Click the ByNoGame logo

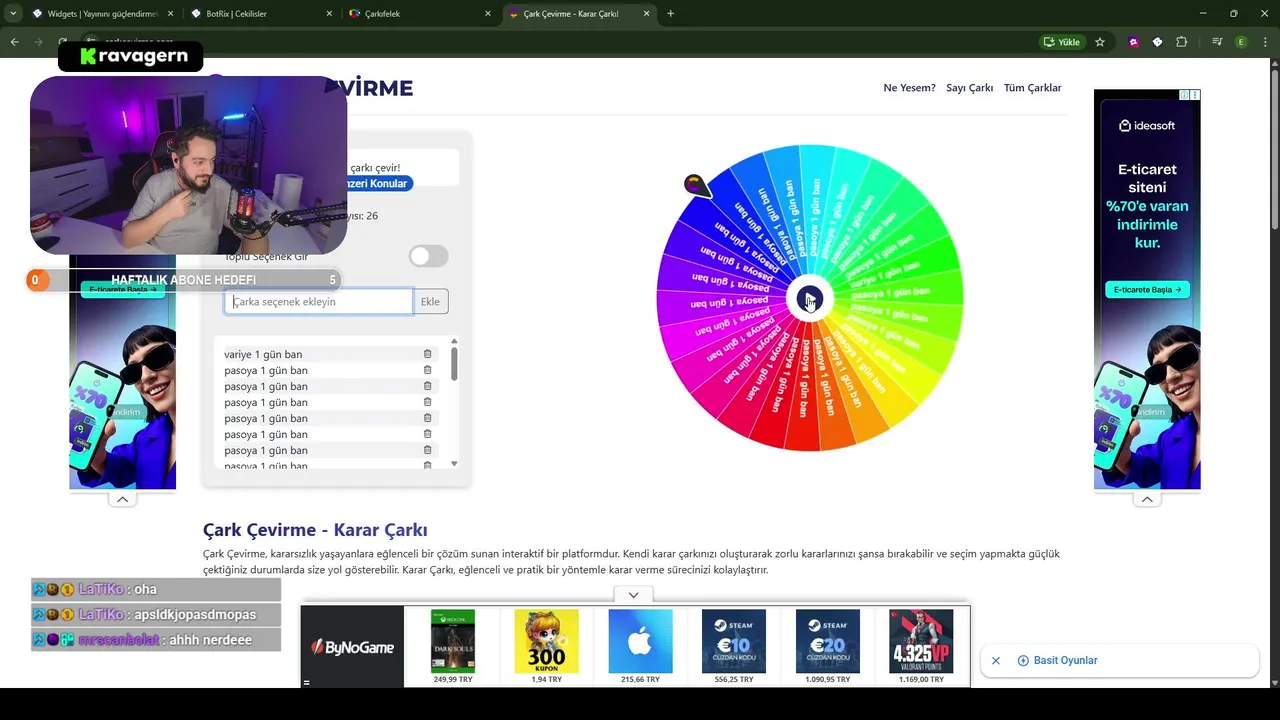pyautogui.click(x=352, y=647)
